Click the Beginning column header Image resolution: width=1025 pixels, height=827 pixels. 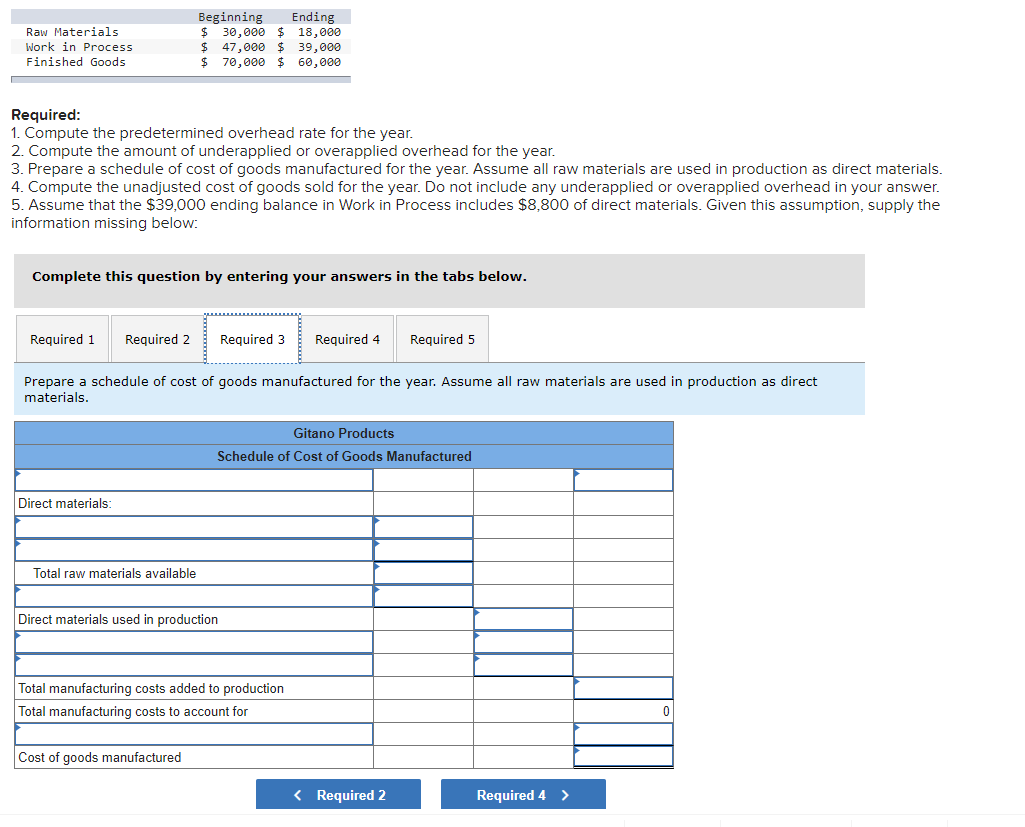click(x=230, y=17)
